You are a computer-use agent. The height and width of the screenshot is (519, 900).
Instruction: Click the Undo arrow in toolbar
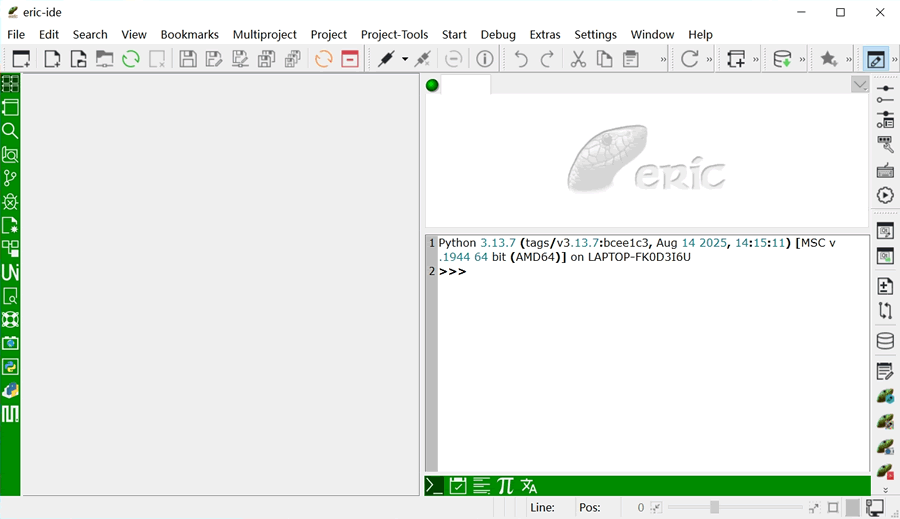pyautogui.click(x=521, y=59)
